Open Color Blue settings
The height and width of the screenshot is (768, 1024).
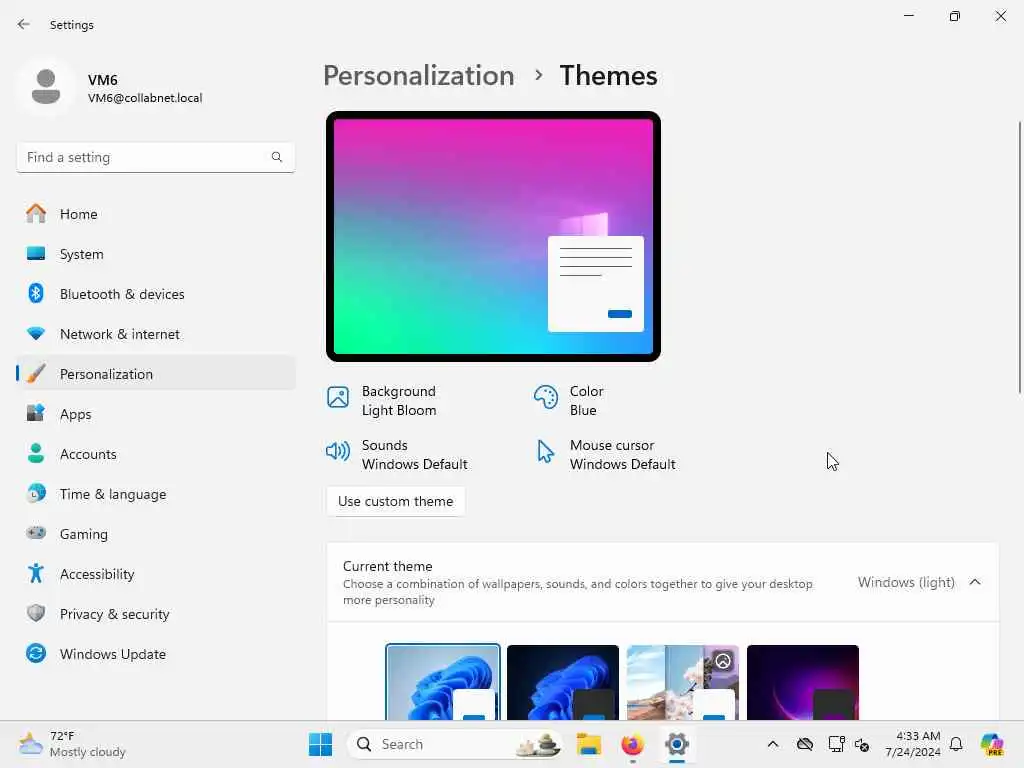point(569,400)
